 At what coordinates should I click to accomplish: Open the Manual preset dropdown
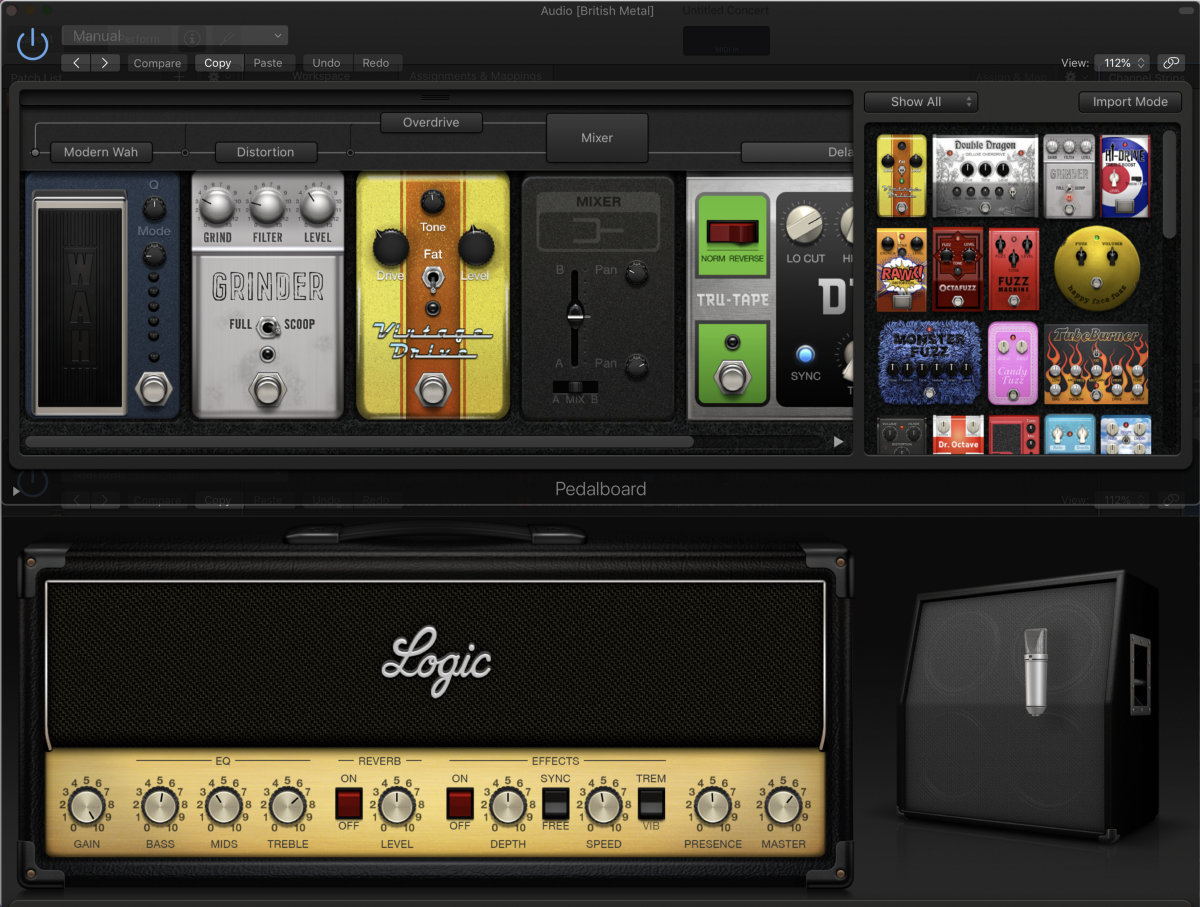pyautogui.click(x=175, y=36)
